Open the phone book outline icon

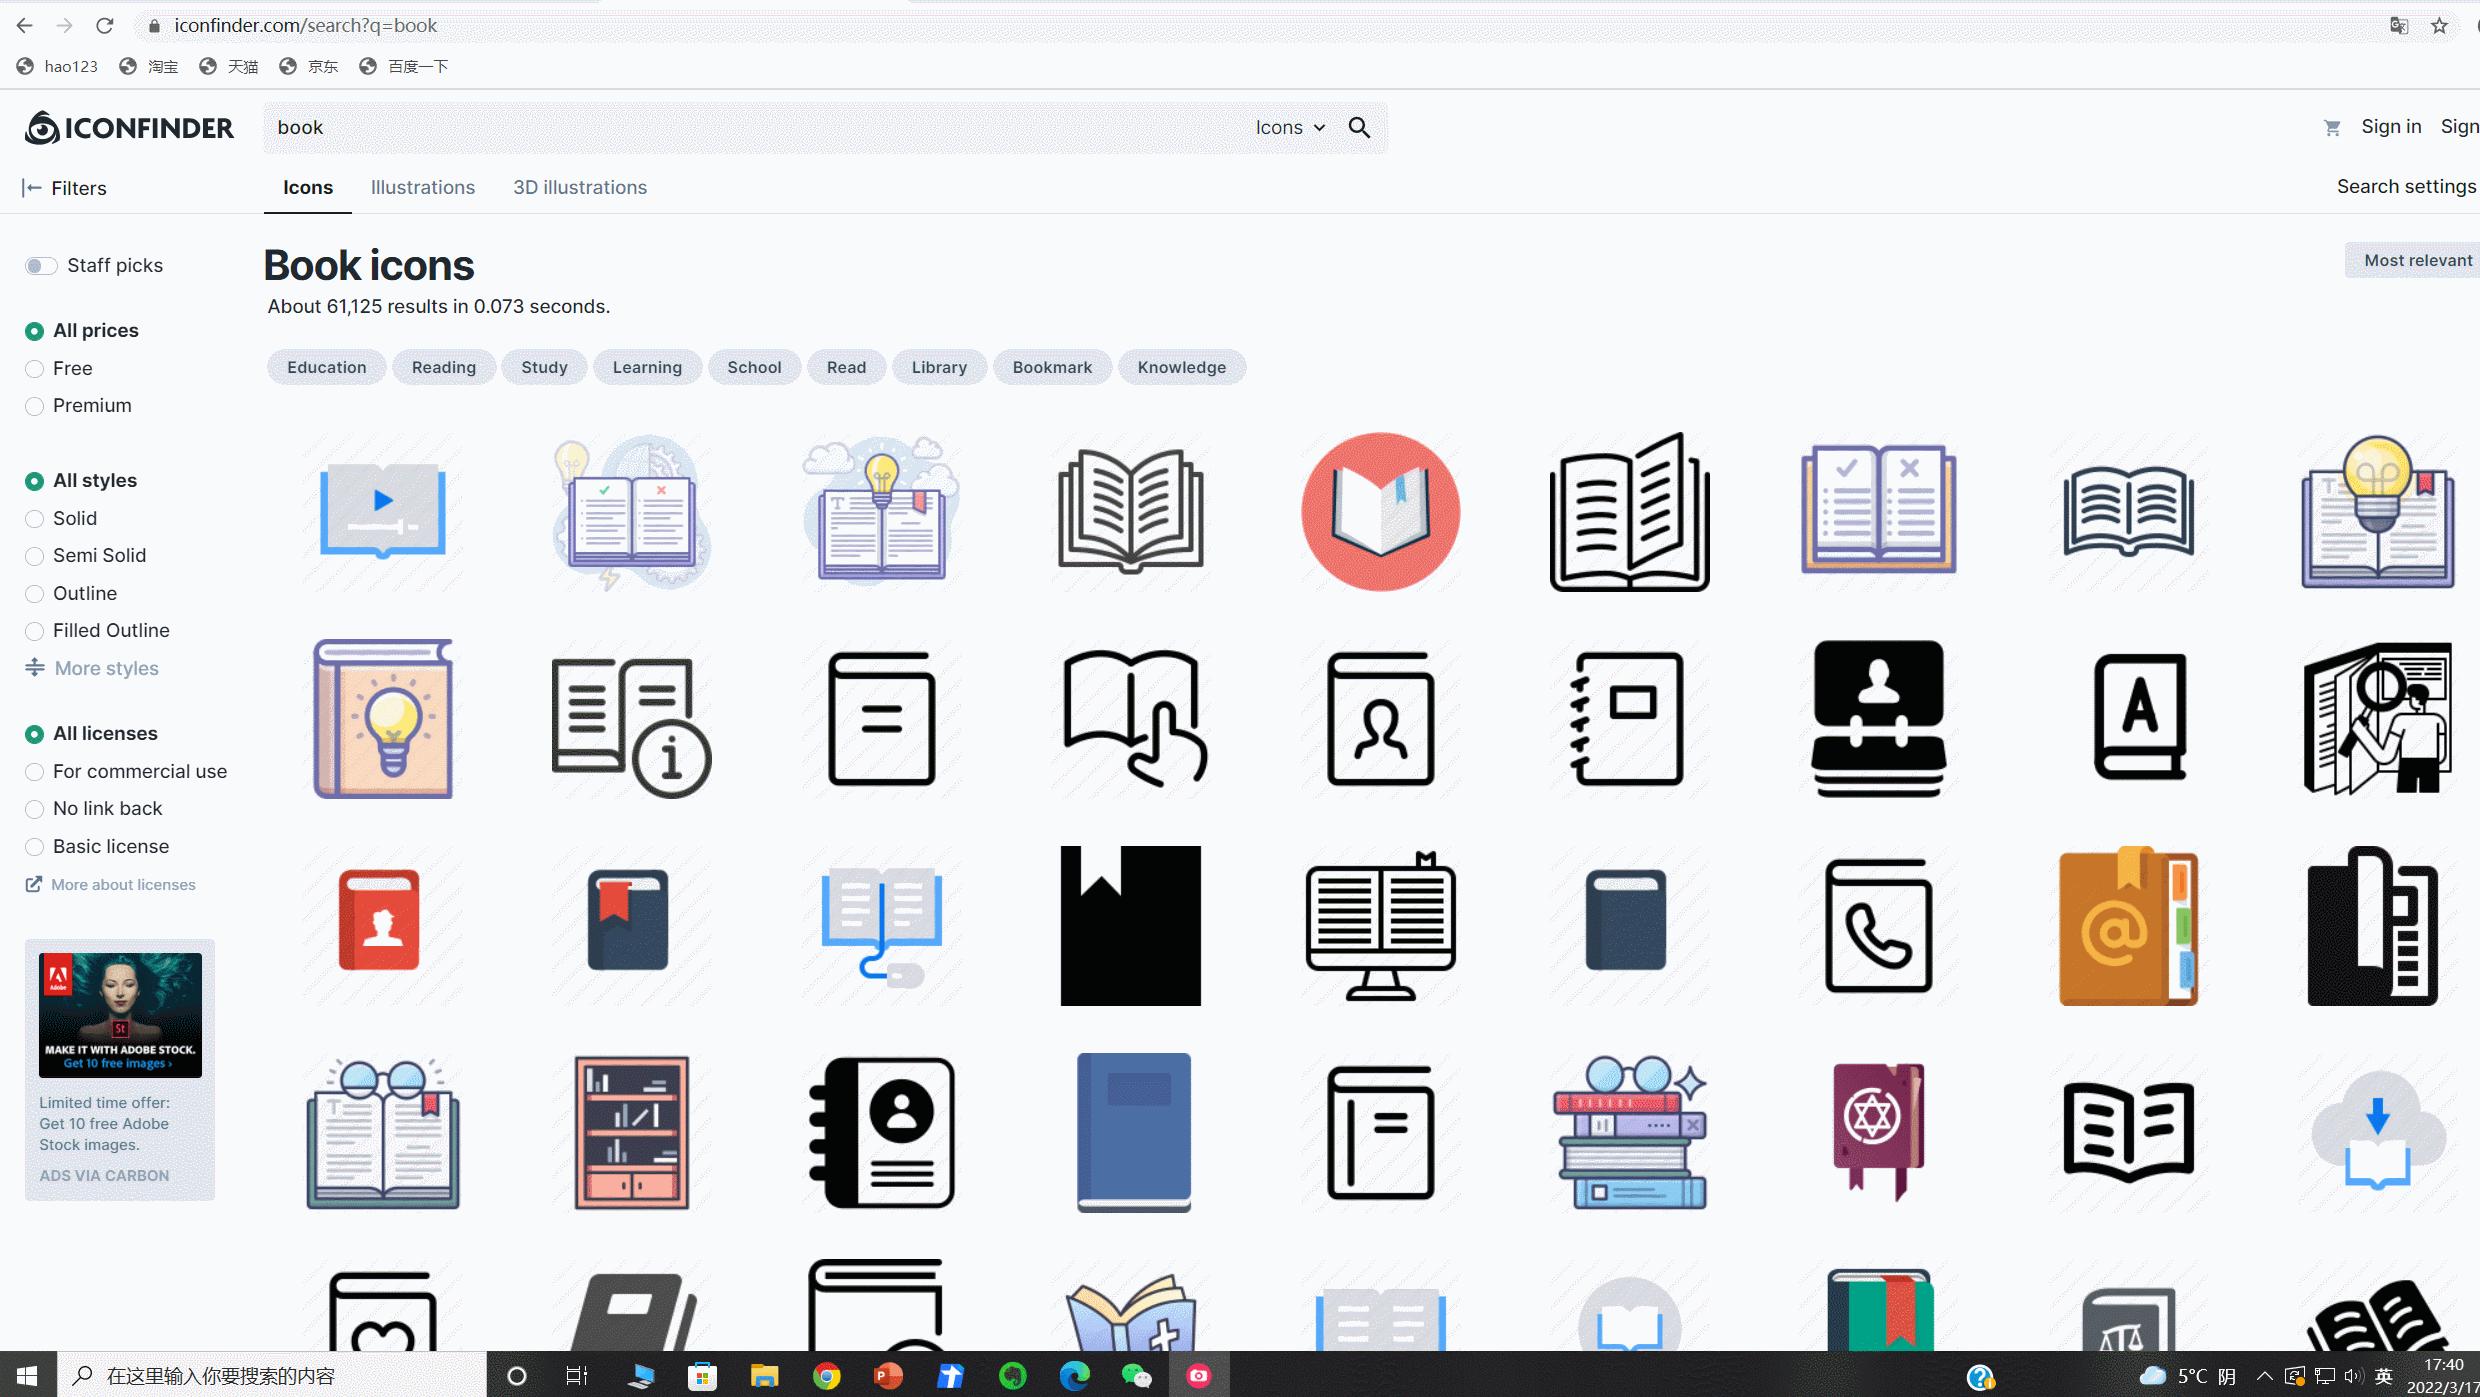tap(1878, 925)
